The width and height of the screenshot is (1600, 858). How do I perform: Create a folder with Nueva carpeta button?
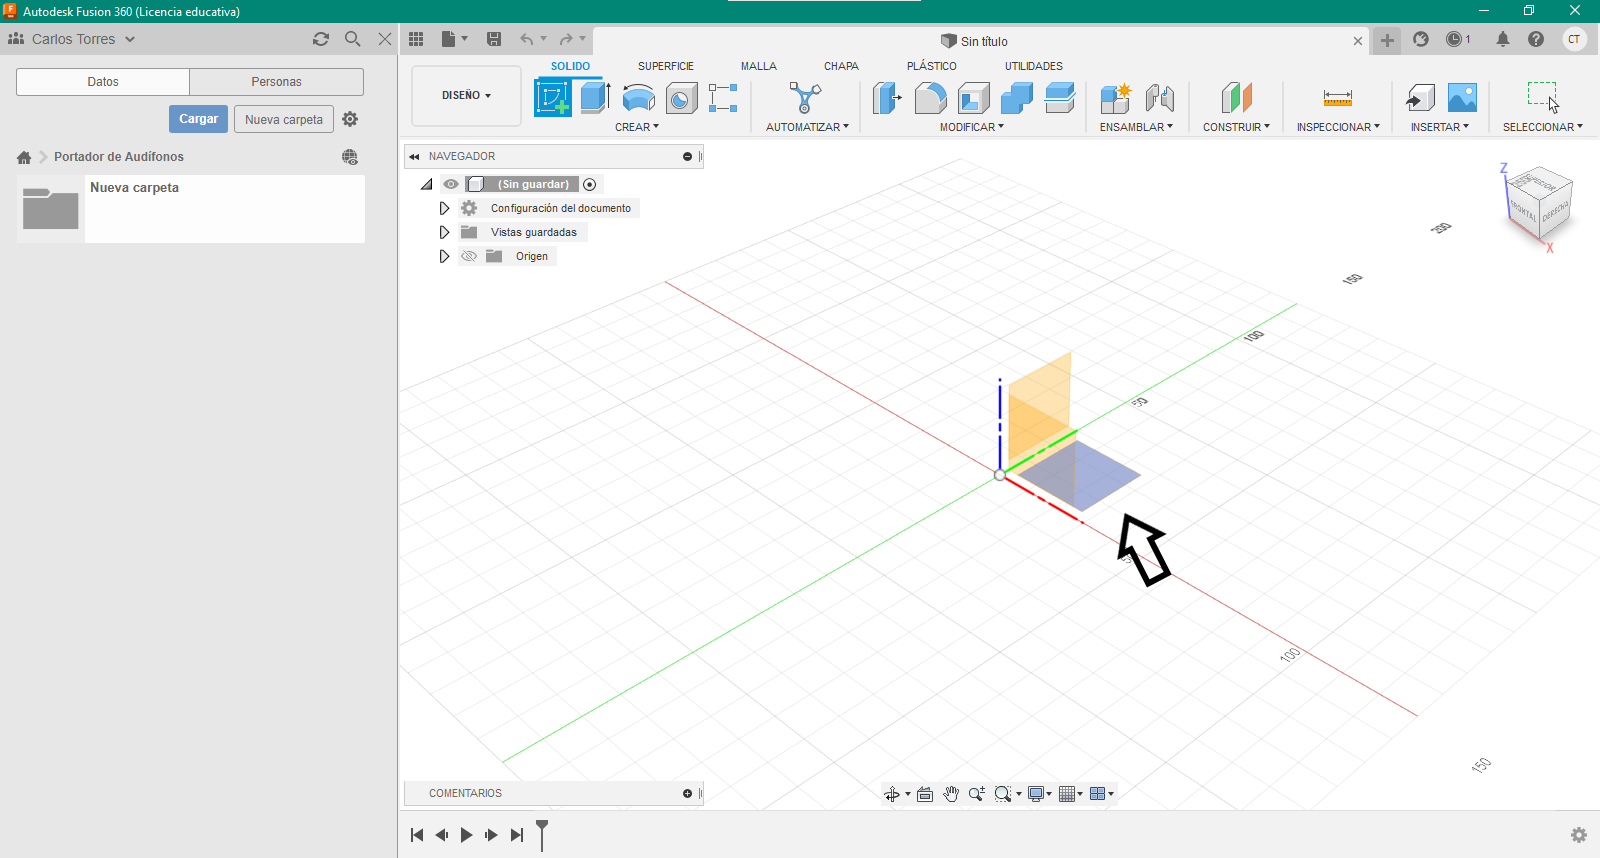284,119
